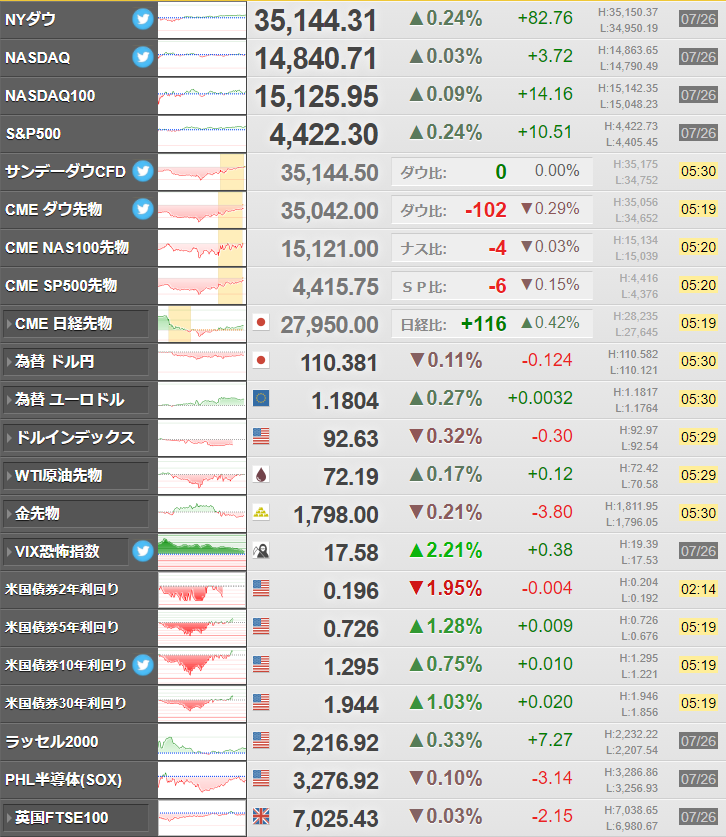Open the NASDAQ mini chart

tap(202, 58)
